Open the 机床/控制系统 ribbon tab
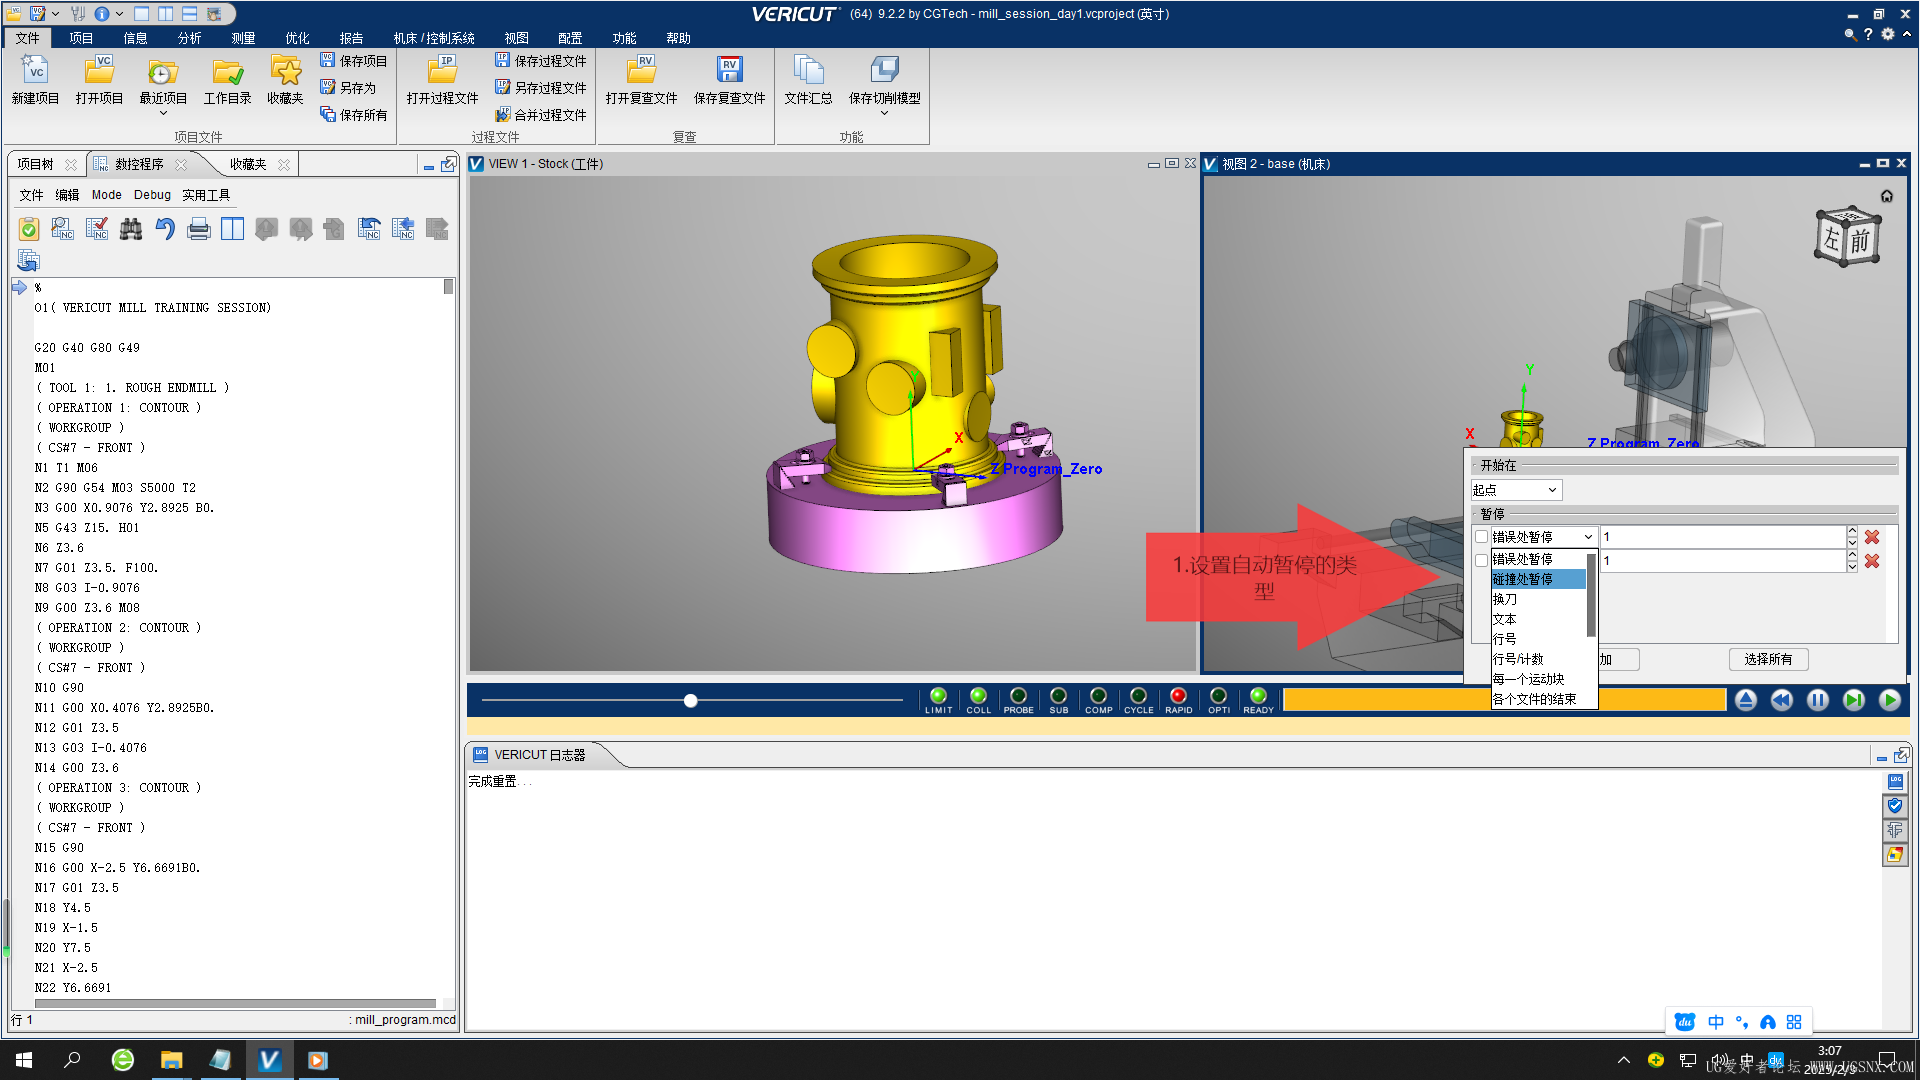Image resolution: width=1920 pixels, height=1080 pixels. click(x=434, y=38)
